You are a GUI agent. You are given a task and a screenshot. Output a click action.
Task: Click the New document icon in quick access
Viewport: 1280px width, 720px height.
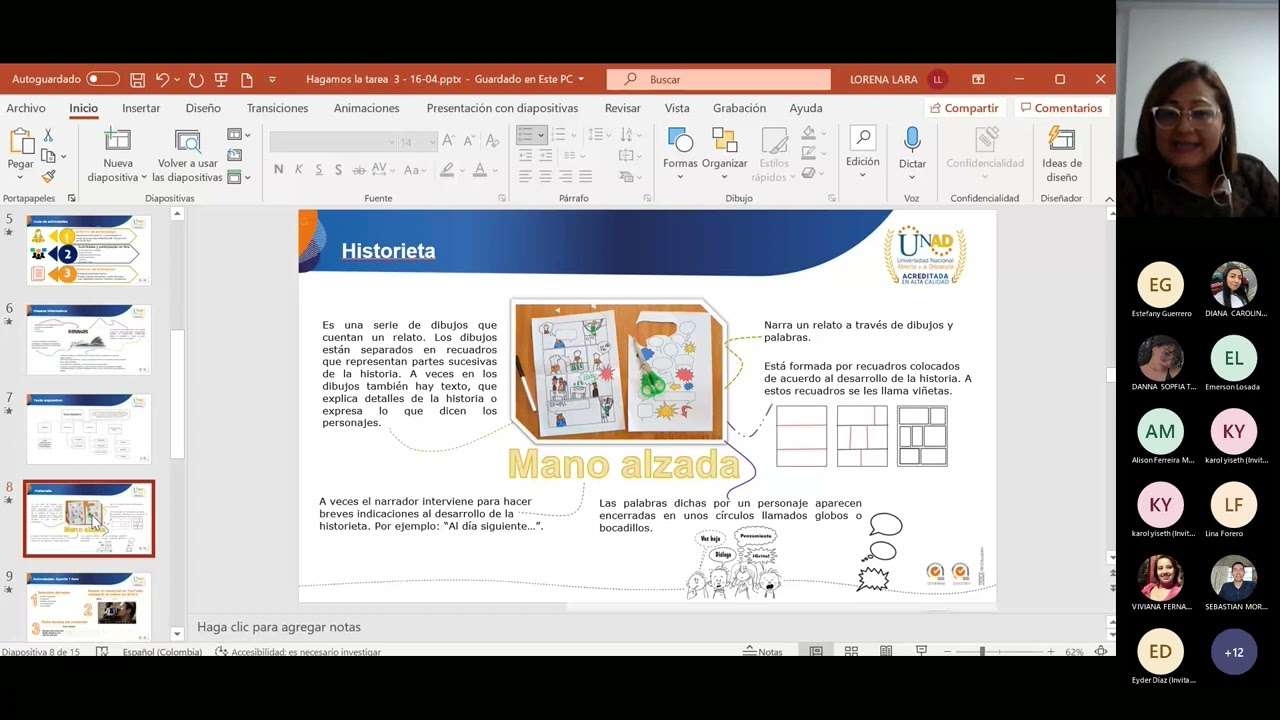[x=247, y=79]
